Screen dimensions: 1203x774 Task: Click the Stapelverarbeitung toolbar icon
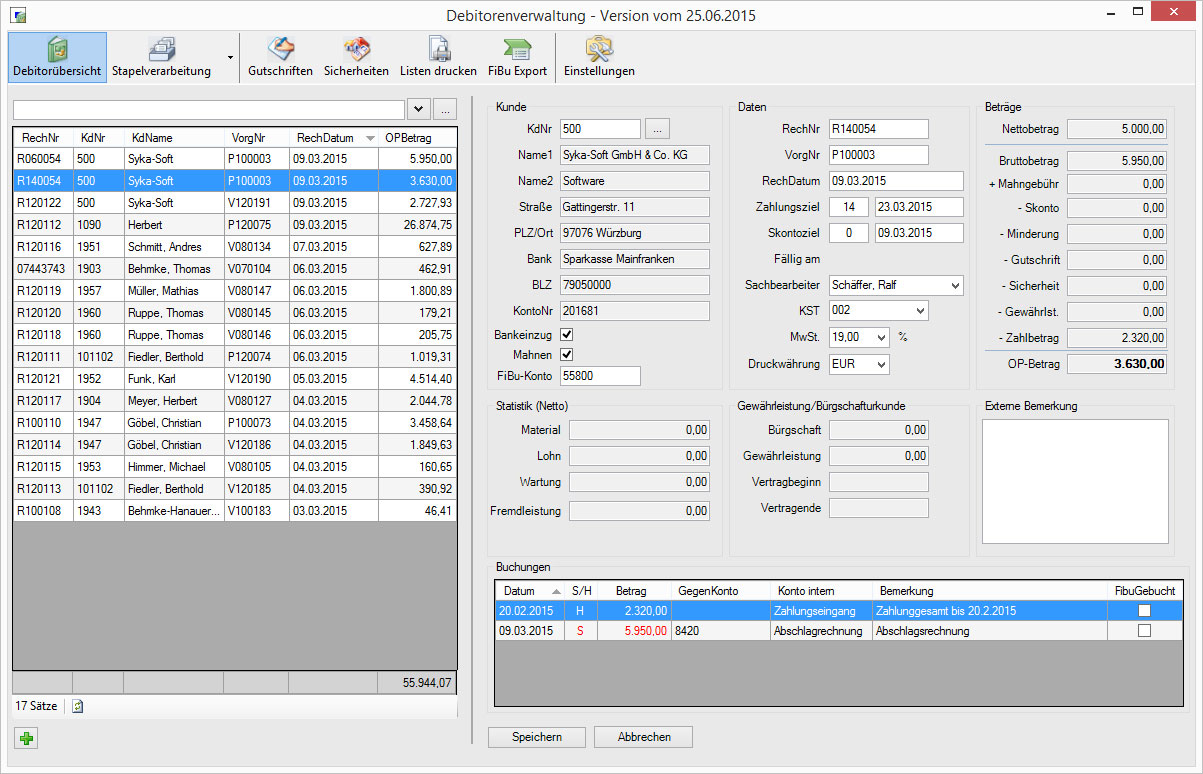161,50
